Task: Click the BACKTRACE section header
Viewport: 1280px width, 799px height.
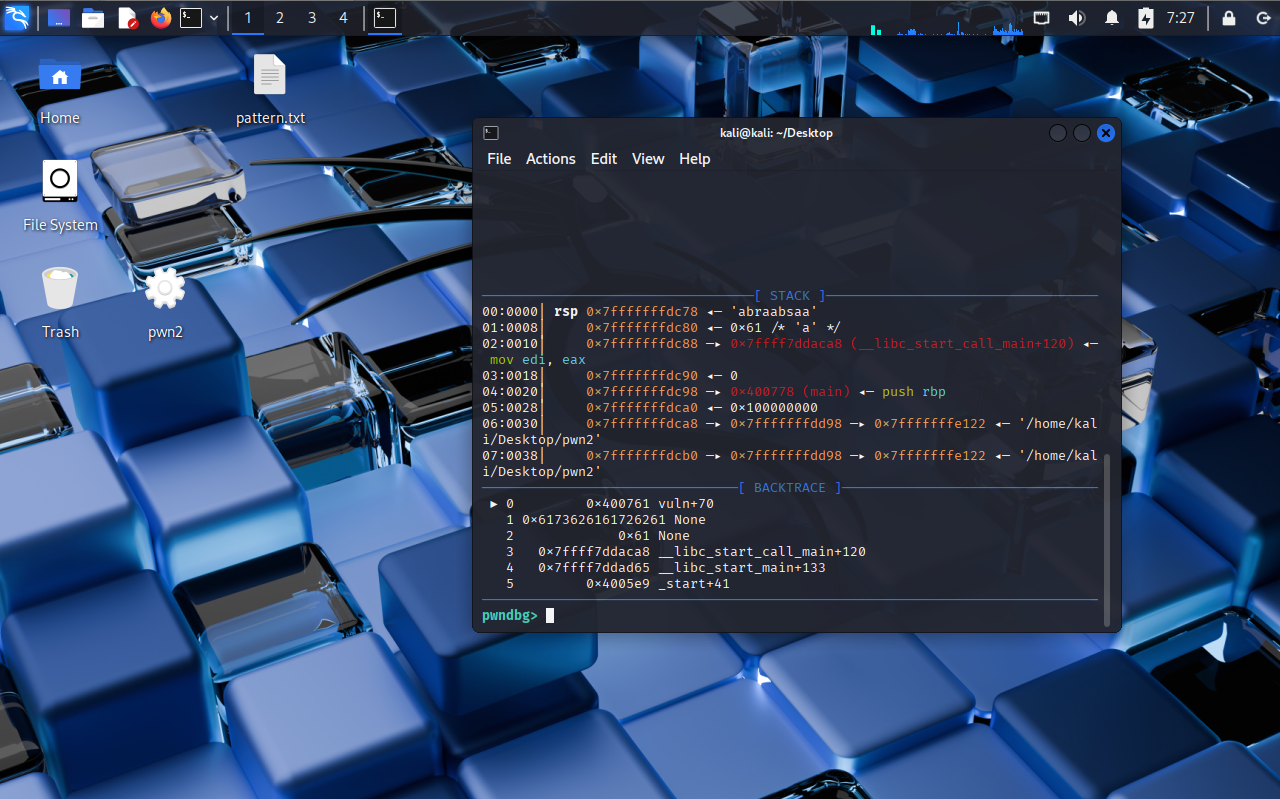Action: click(x=790, y=488)
